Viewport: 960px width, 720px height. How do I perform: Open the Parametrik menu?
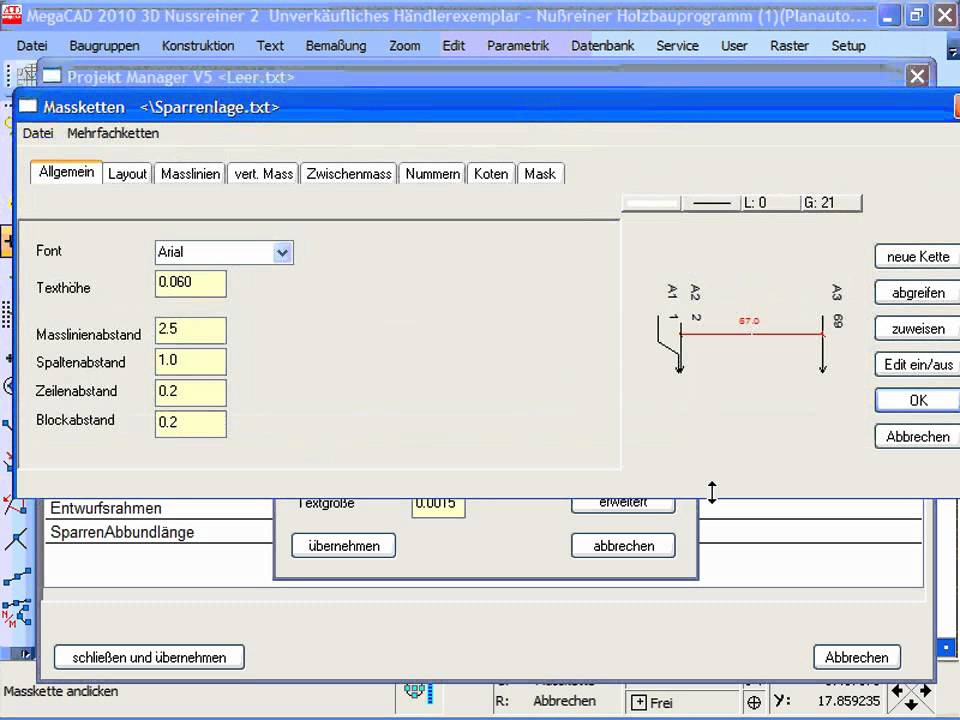click(517, 45)
